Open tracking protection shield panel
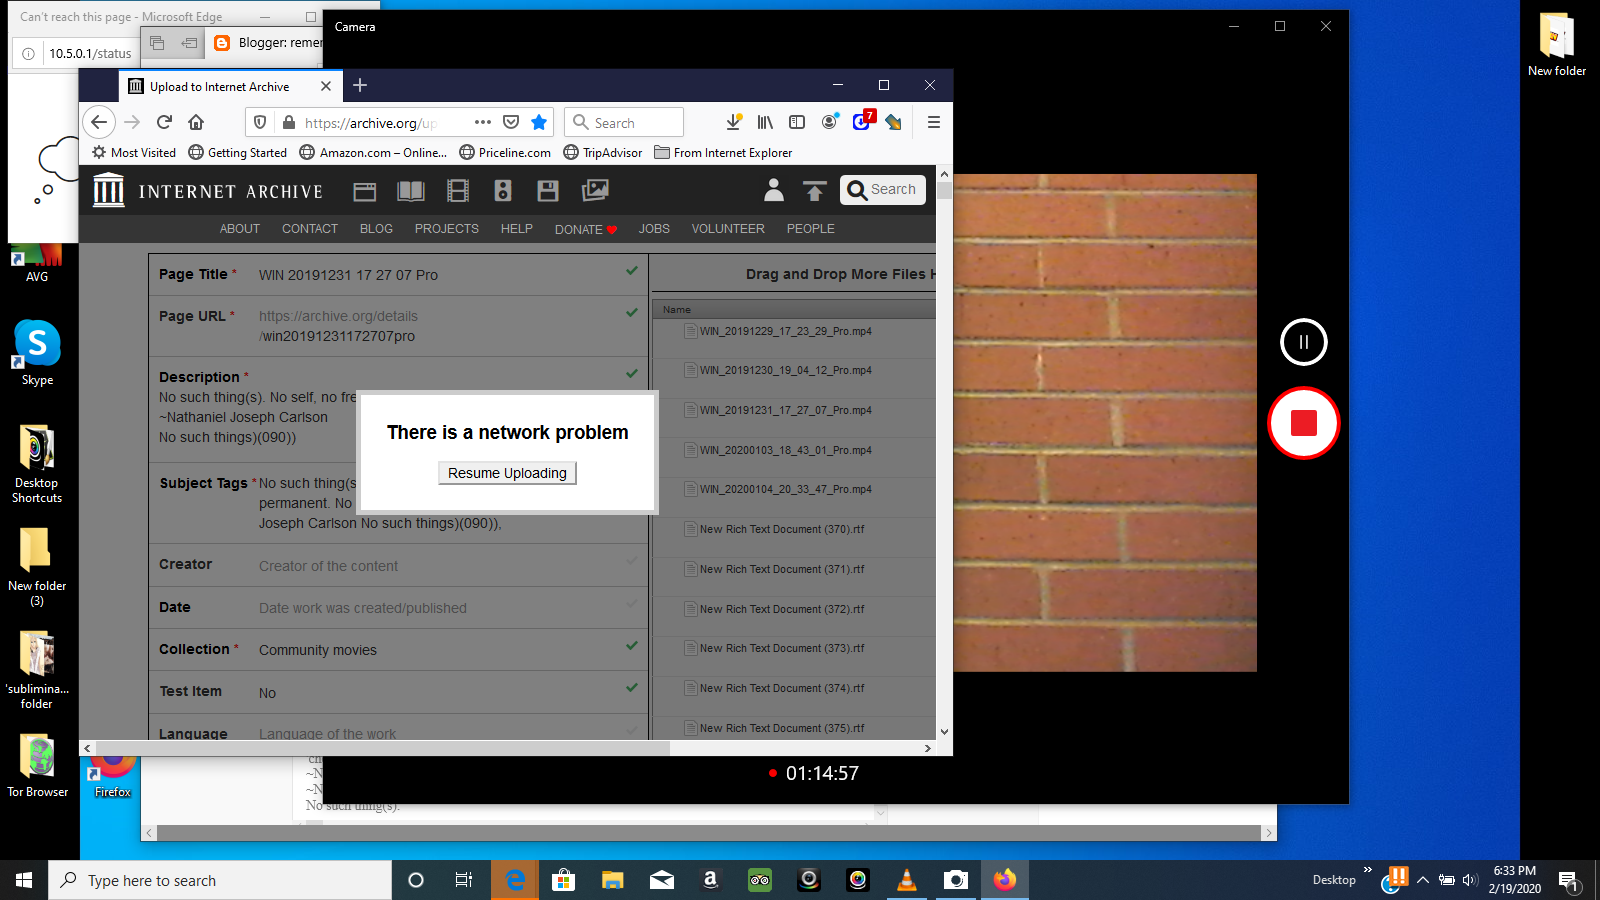The height and width of the screenshot is (900, 1600). [x=260, y=122]
